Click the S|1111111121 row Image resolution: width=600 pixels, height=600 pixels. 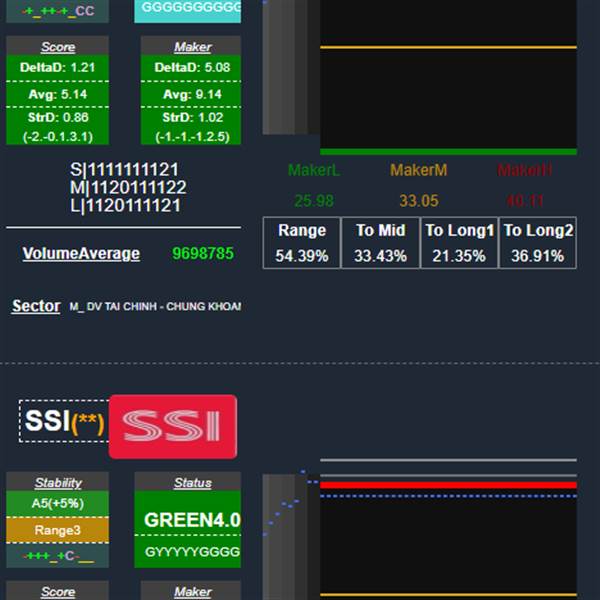[x=124, y=170]
